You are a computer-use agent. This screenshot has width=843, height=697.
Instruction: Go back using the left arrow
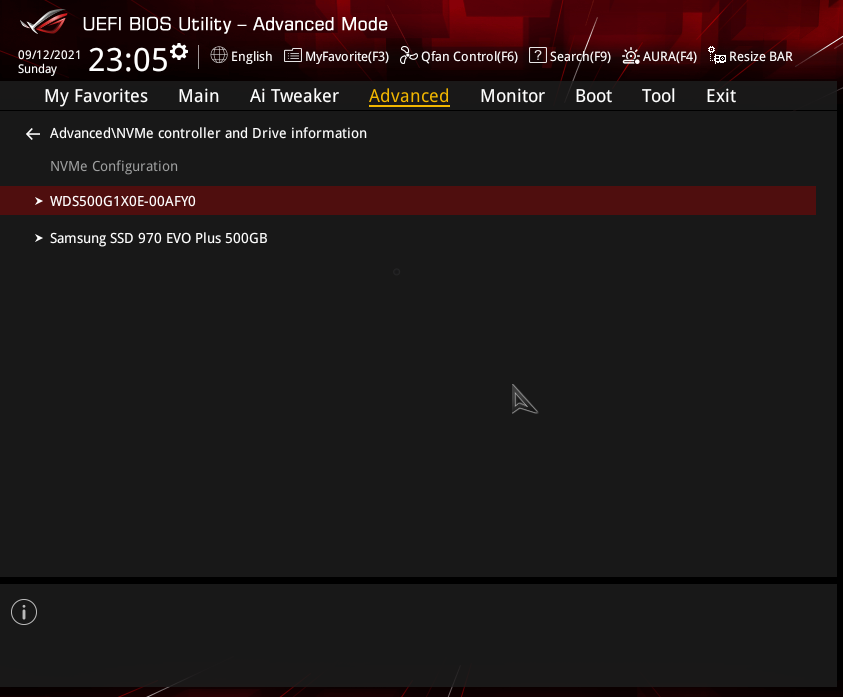(x=32, y=133)
